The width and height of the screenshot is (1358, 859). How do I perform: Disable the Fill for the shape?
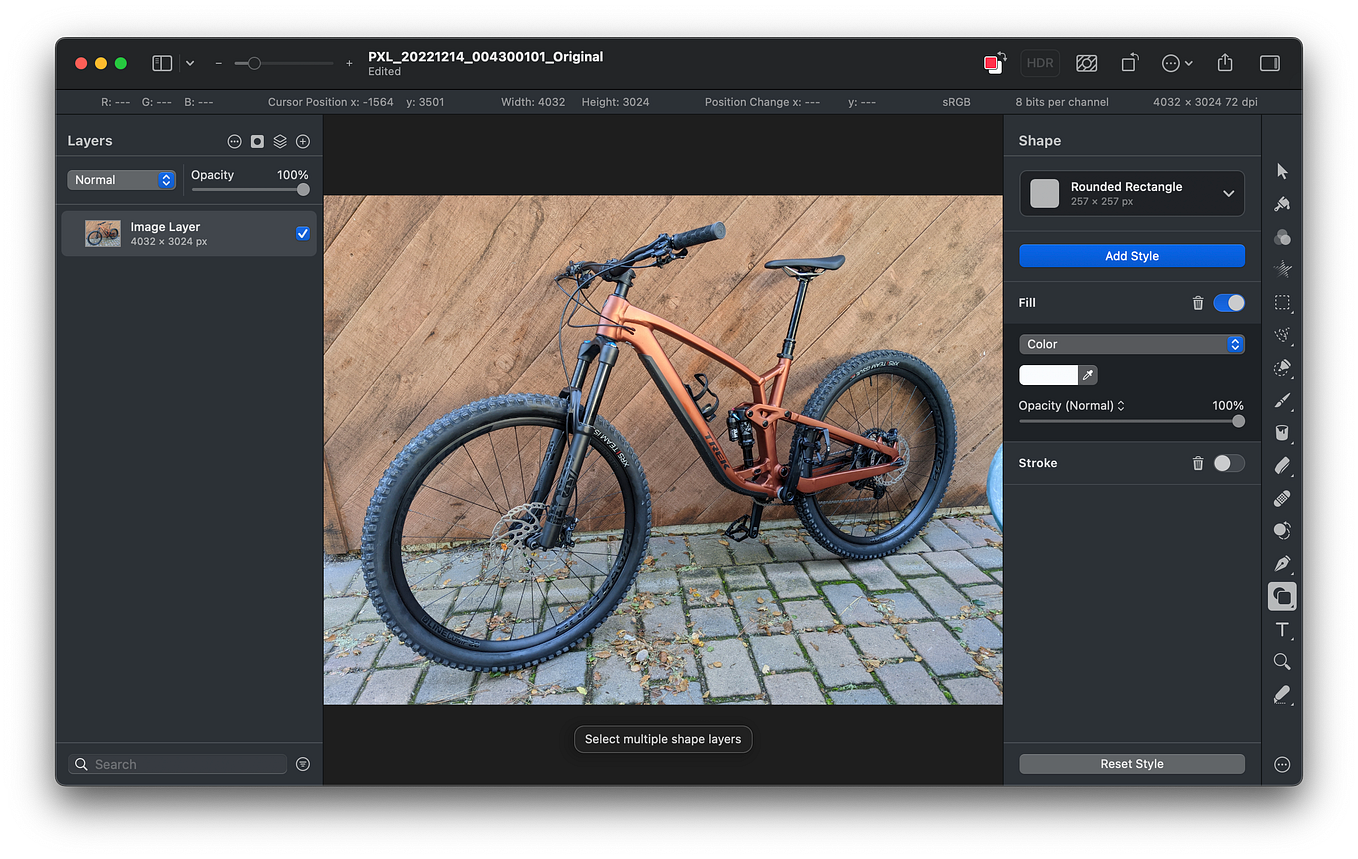1229,302
